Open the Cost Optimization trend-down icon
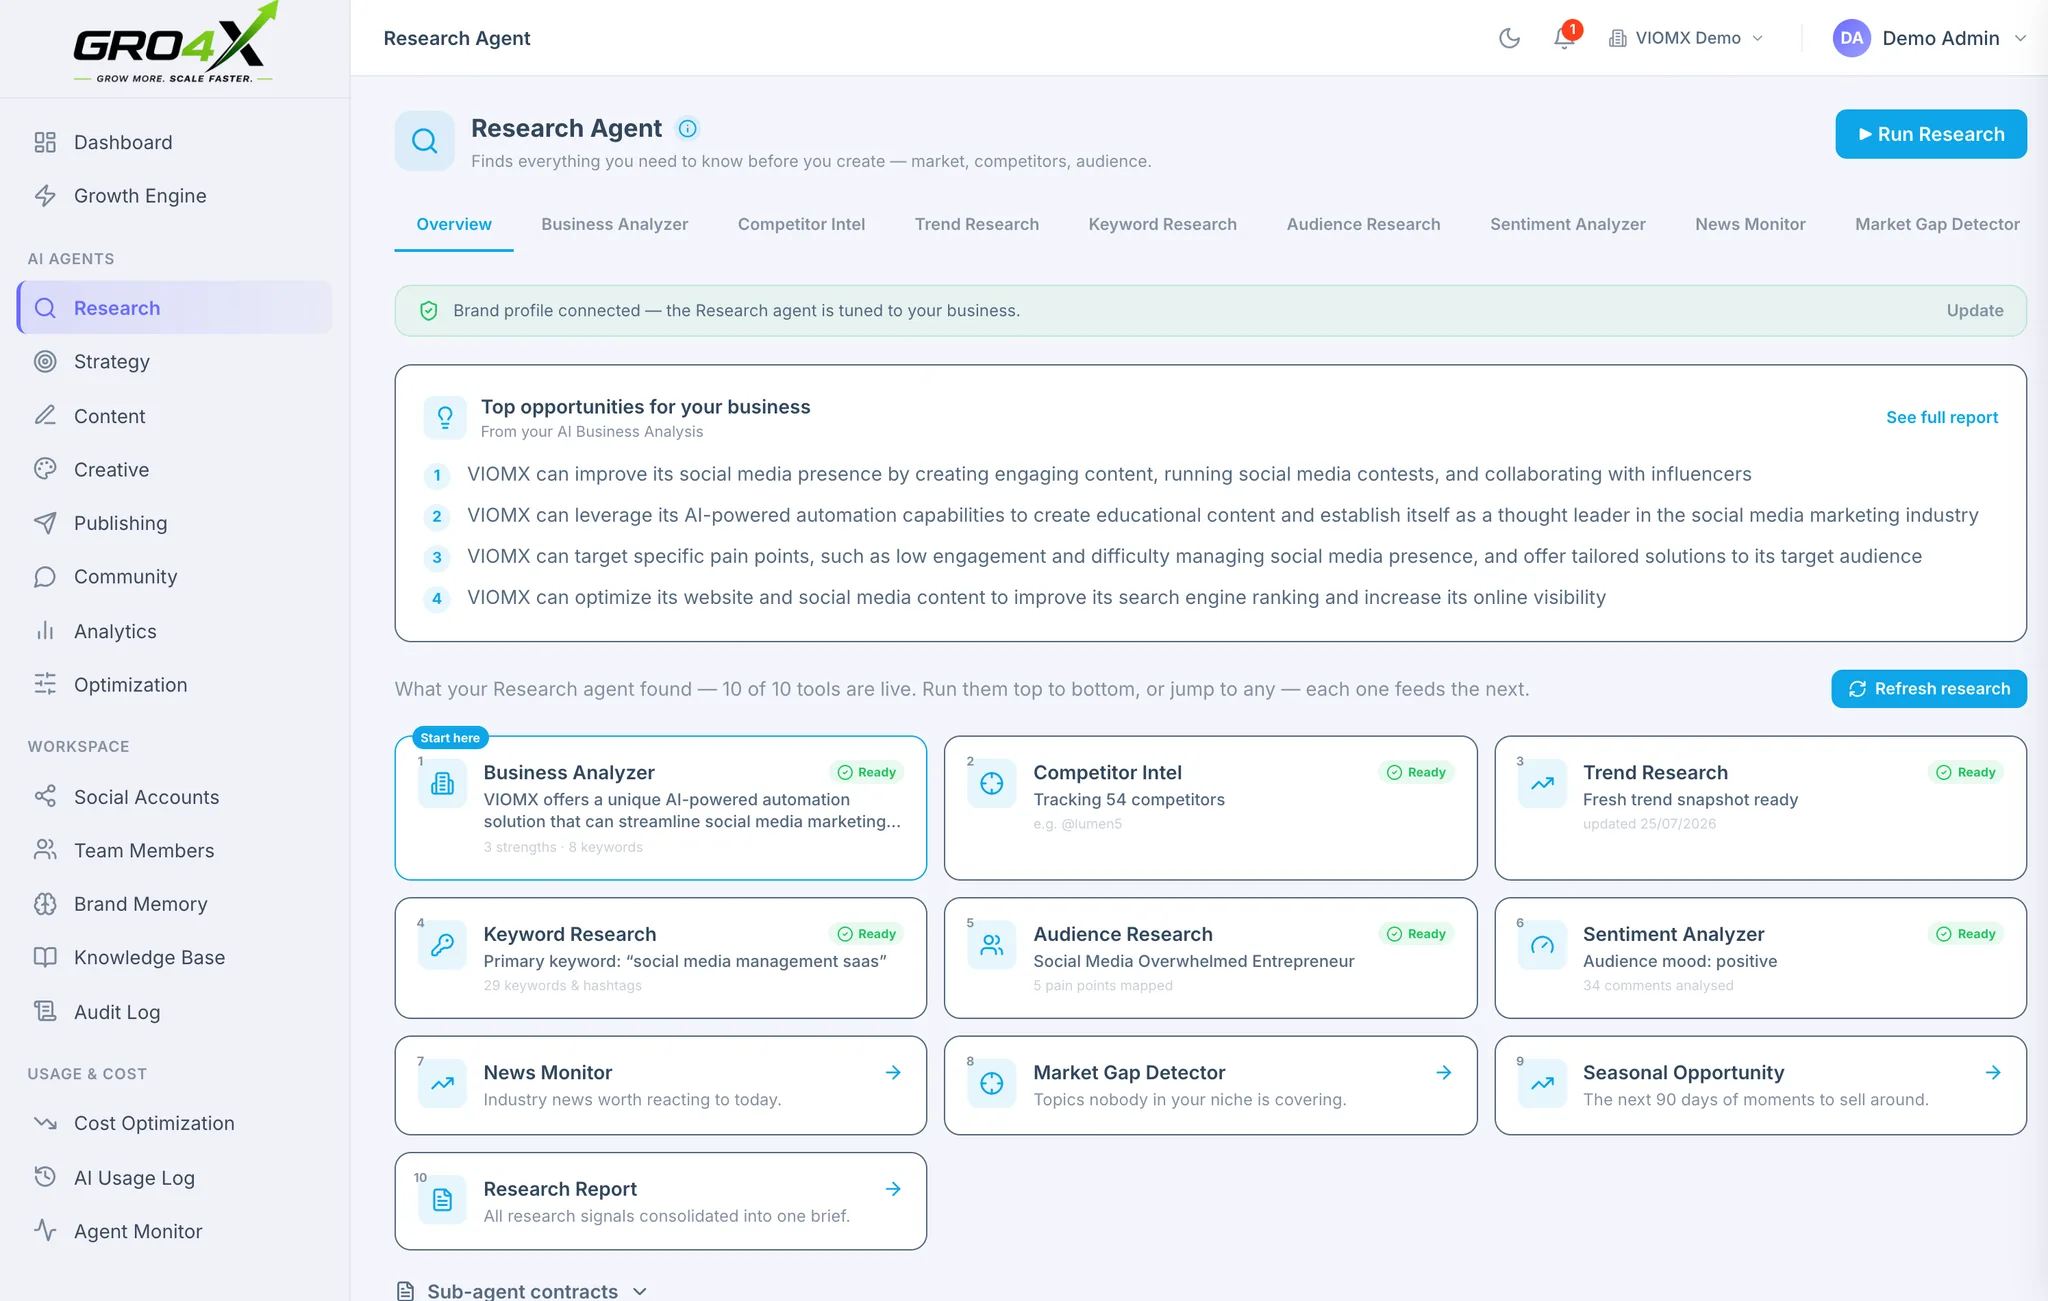 [x=45, y=1123]
